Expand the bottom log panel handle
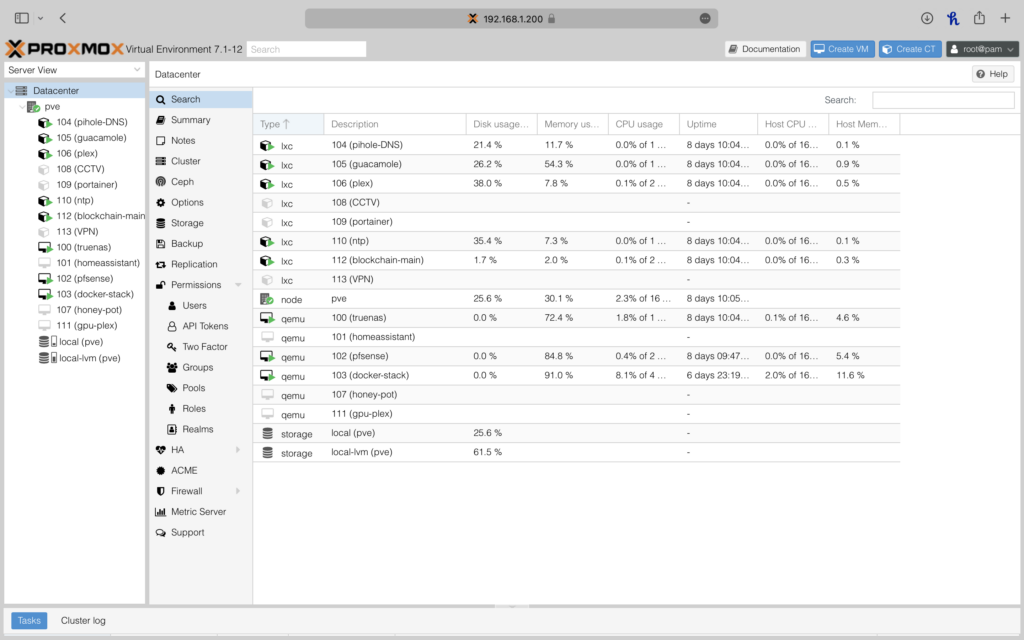This screenshot has height=640, width=1024. (512, 607)
